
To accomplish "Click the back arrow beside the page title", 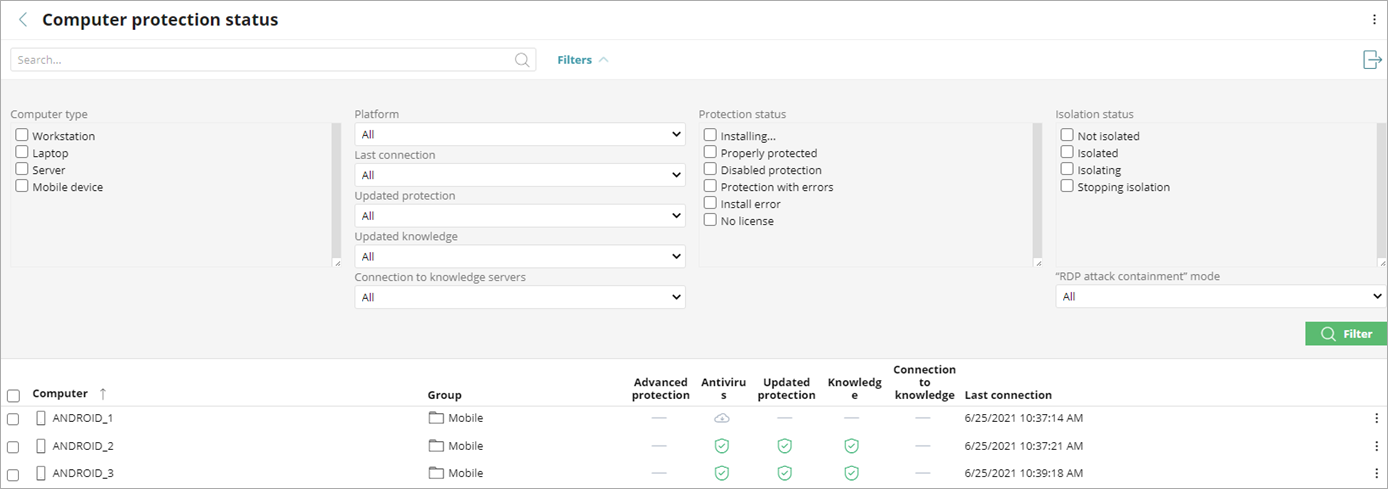I will (x=23, y=20).
